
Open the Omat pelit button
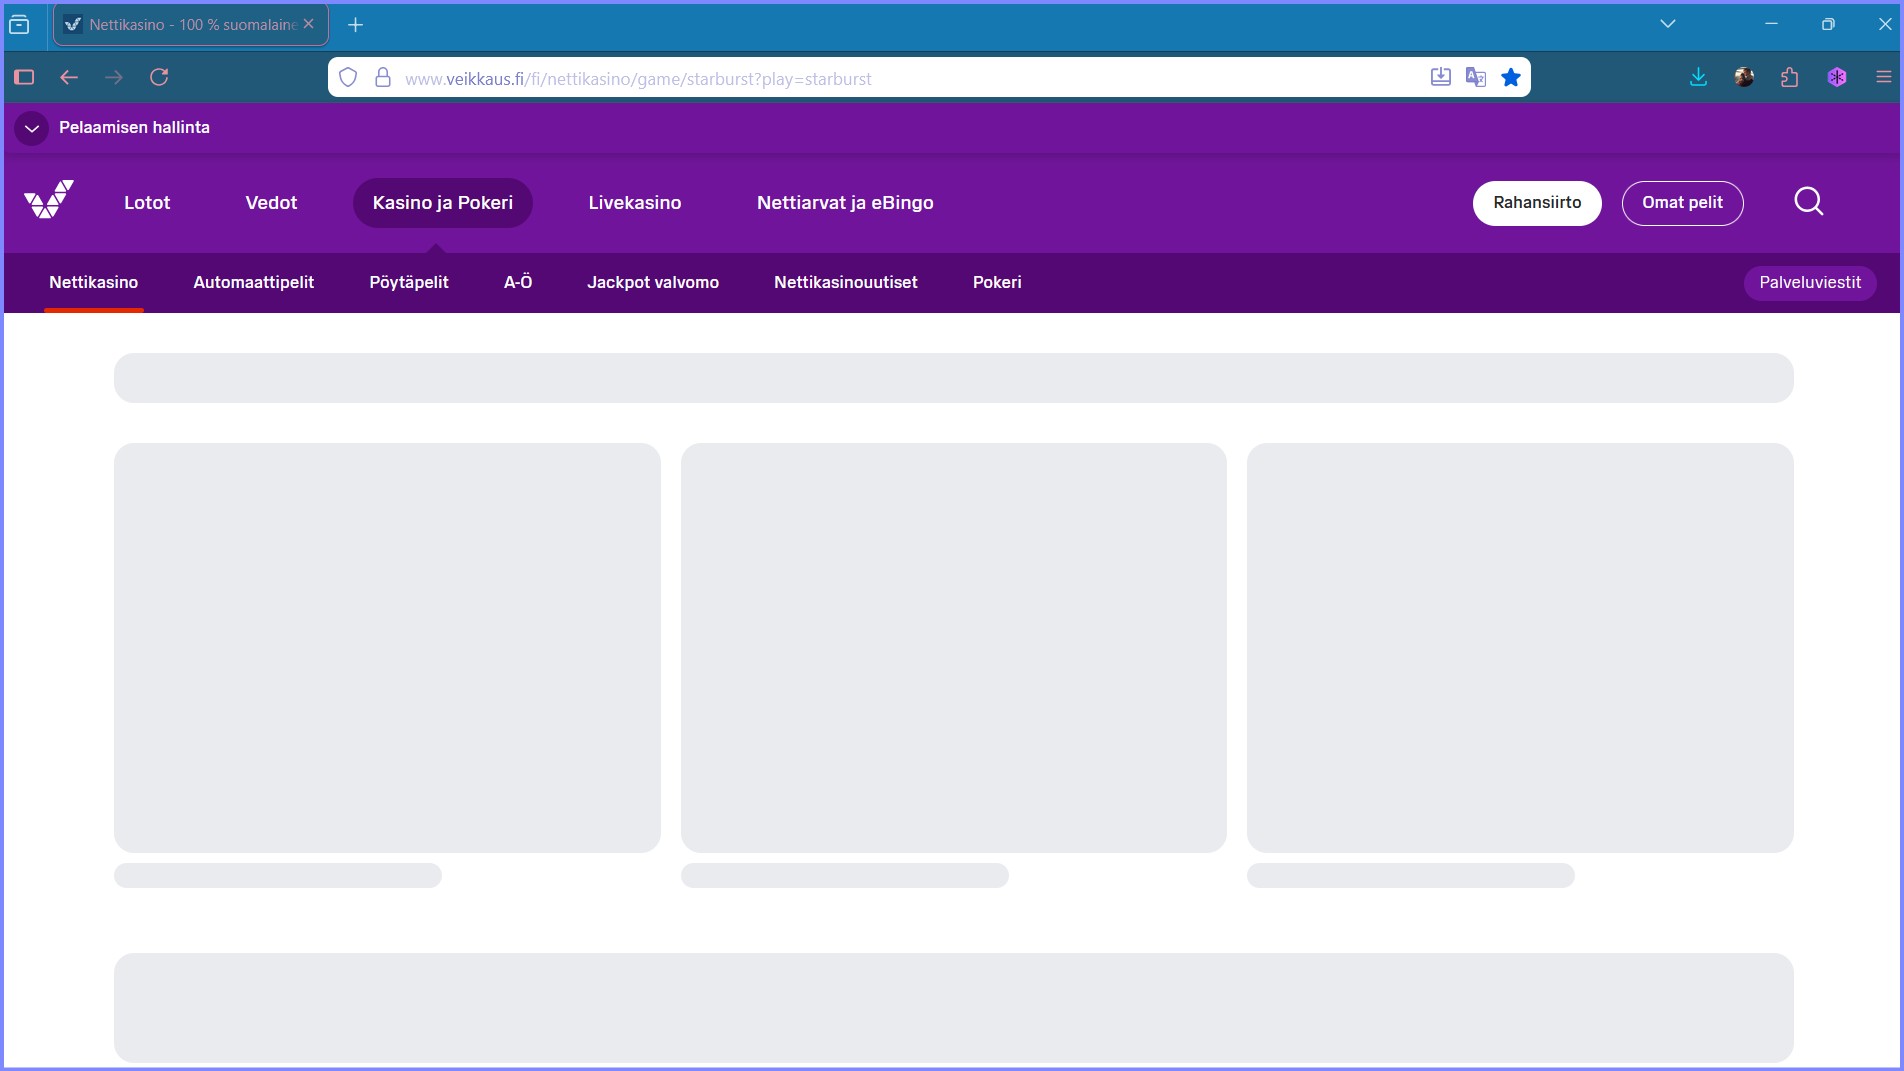(1682, 203)
